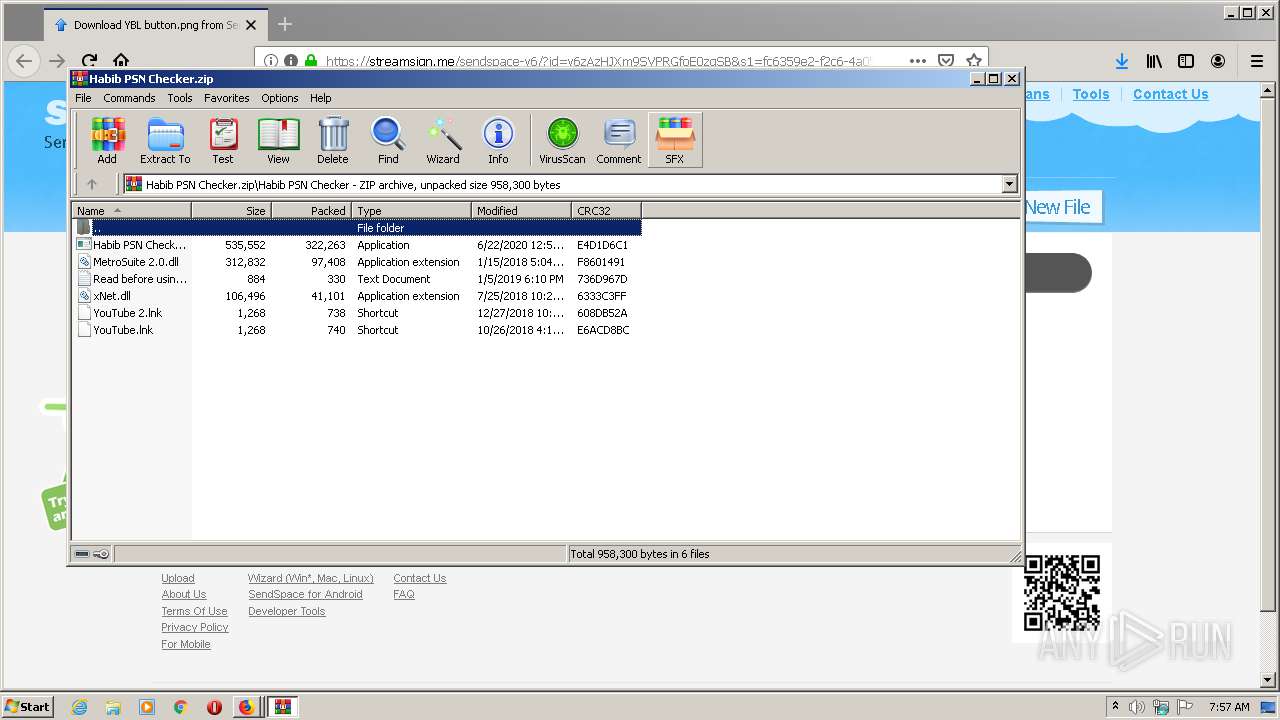The image size is (1280, 720).
Task: Sort by Packed column header
Action: pyautogui.click(x=311, y=210)
